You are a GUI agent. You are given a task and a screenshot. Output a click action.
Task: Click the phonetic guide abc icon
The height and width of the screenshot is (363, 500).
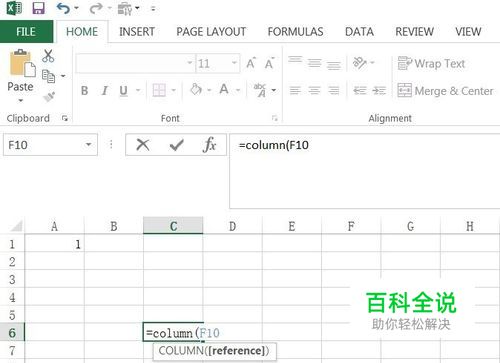click(260, 90)
